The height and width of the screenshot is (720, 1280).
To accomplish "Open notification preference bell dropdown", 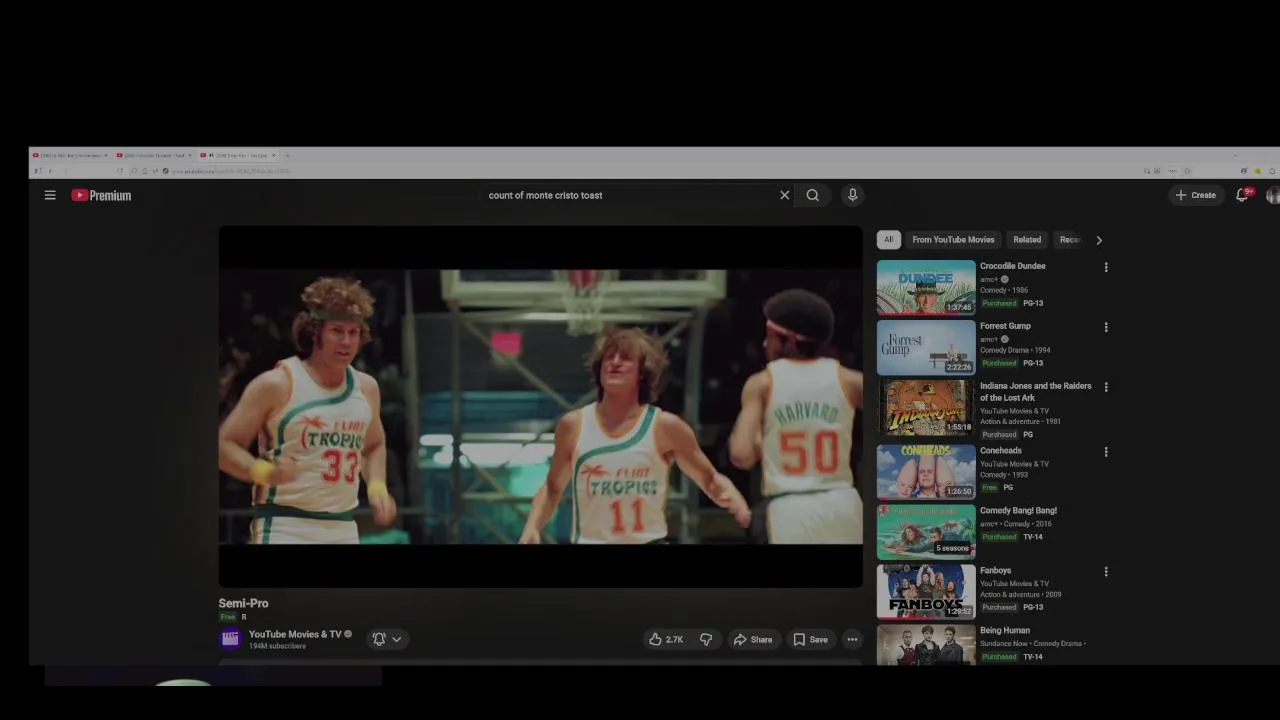I will click(x=387, y=639).
